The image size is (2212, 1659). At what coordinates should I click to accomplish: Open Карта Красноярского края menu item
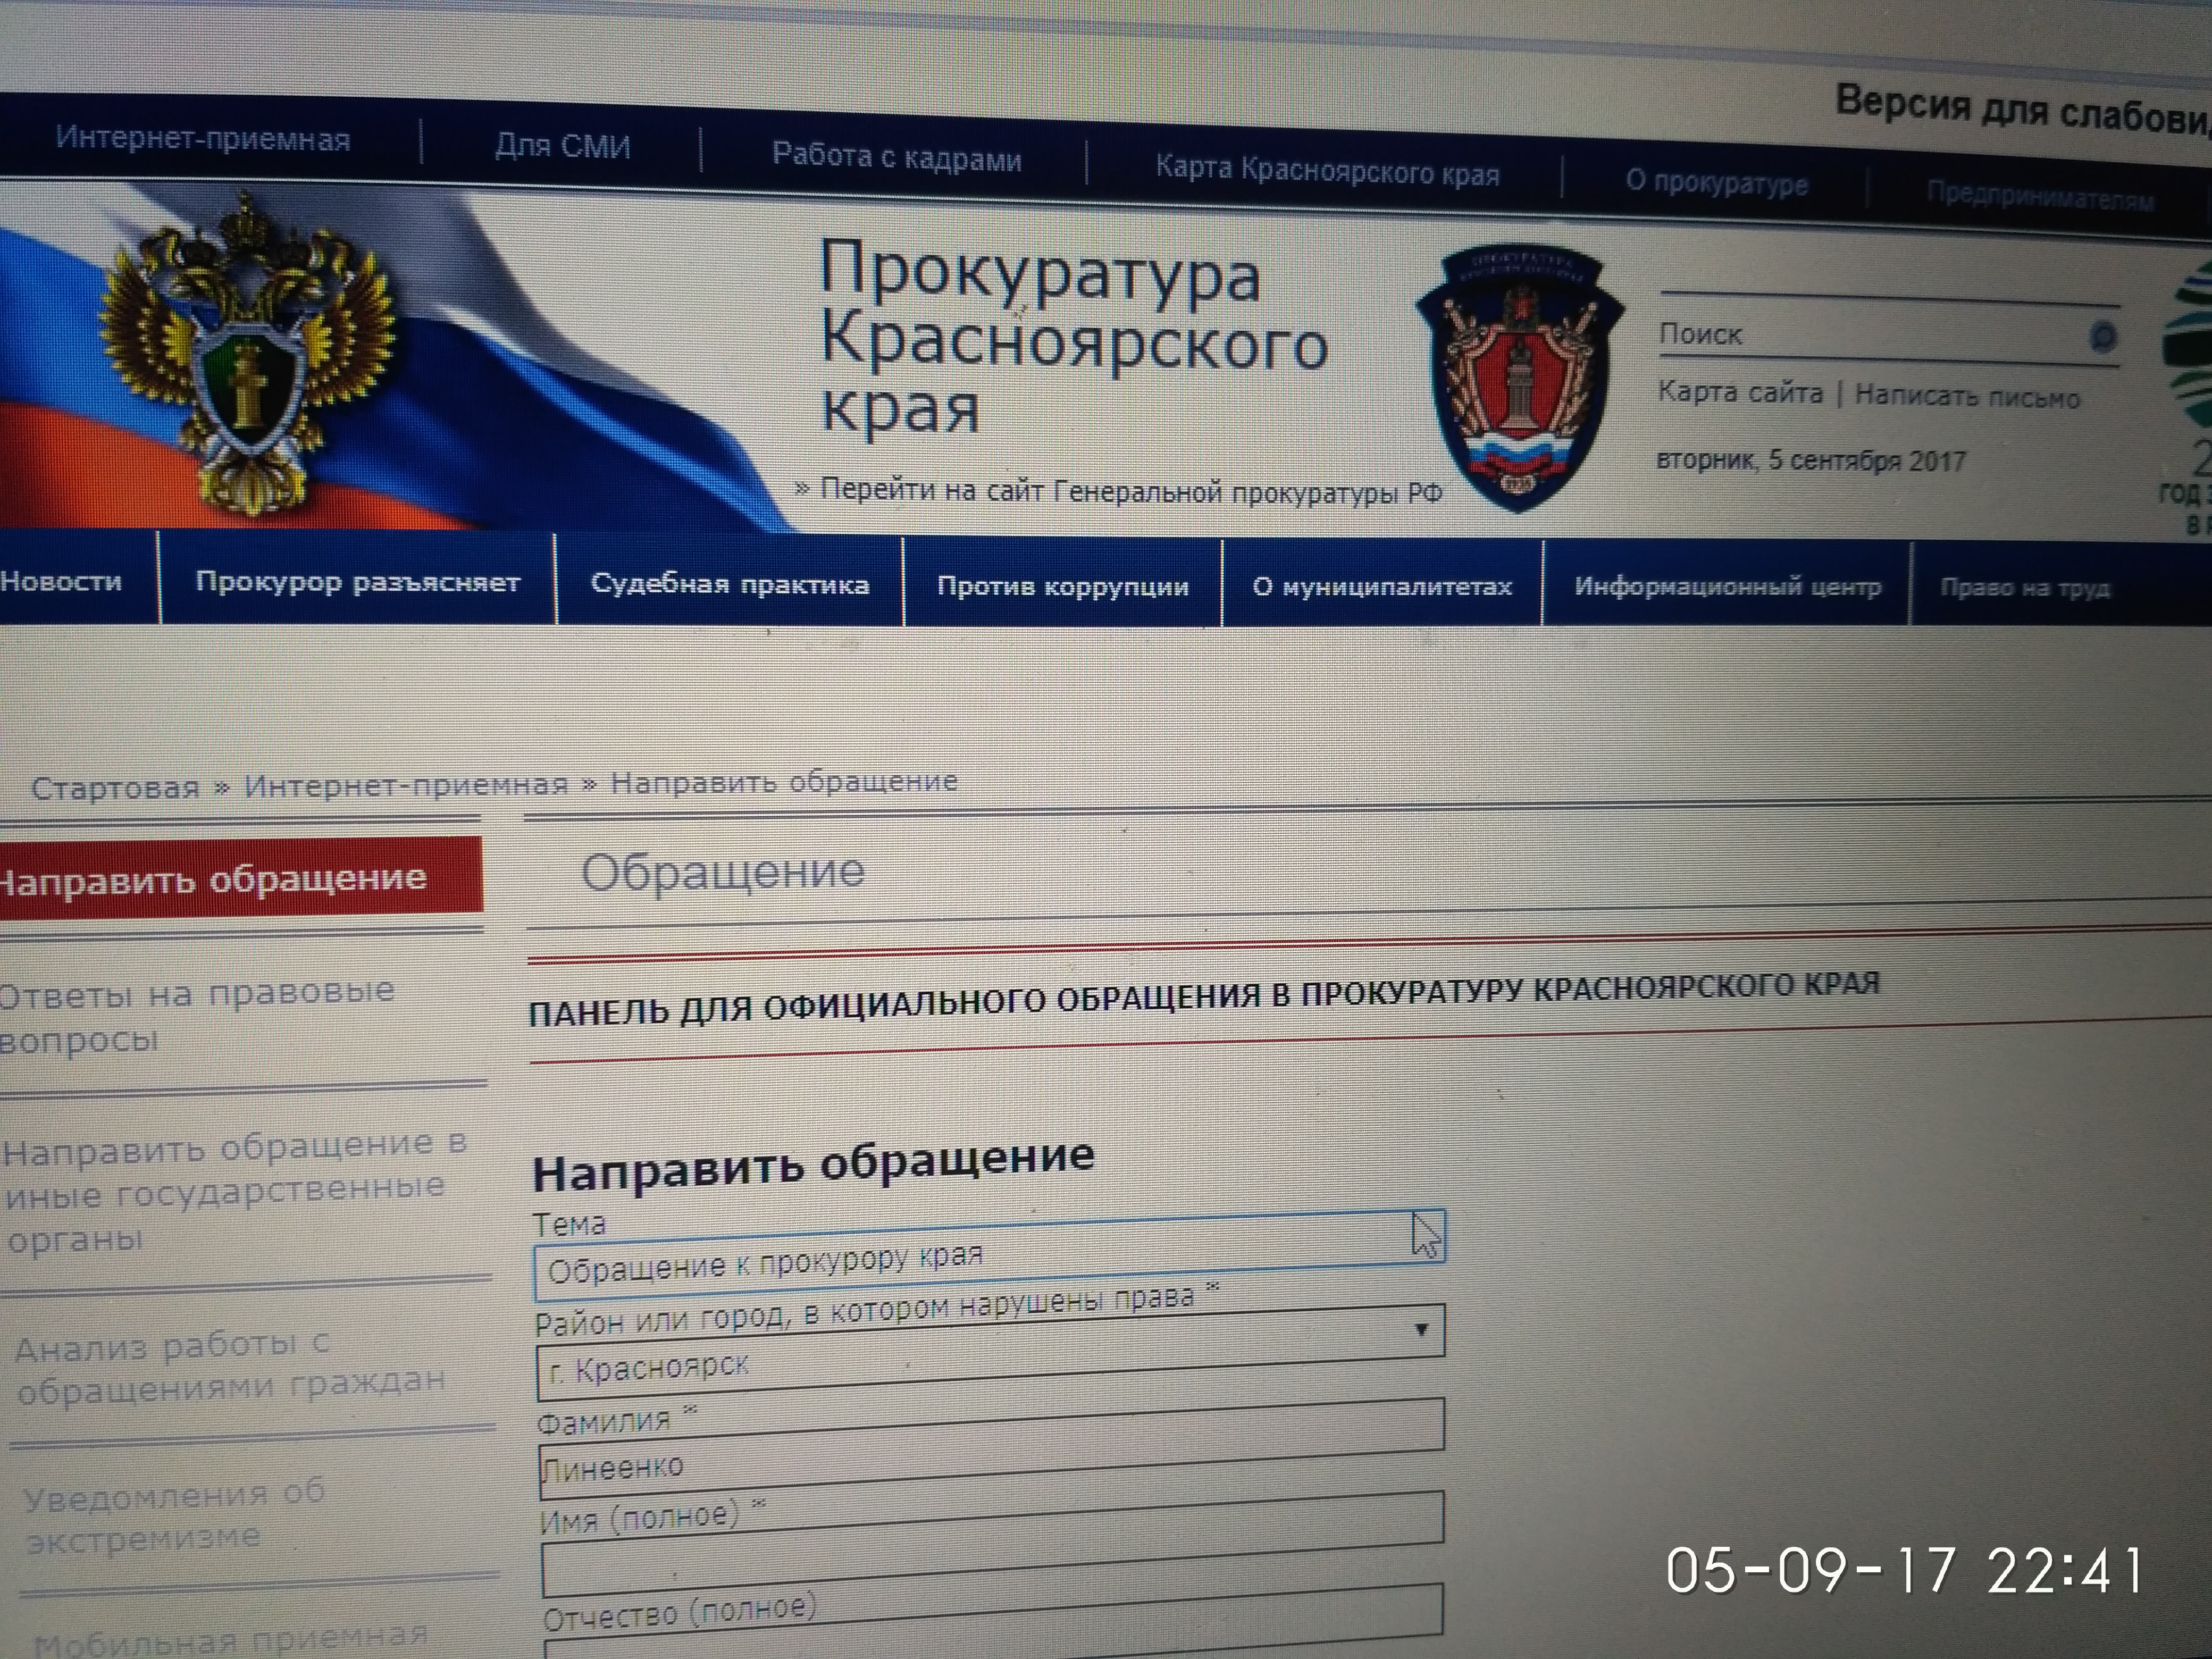pos(1327,171)
